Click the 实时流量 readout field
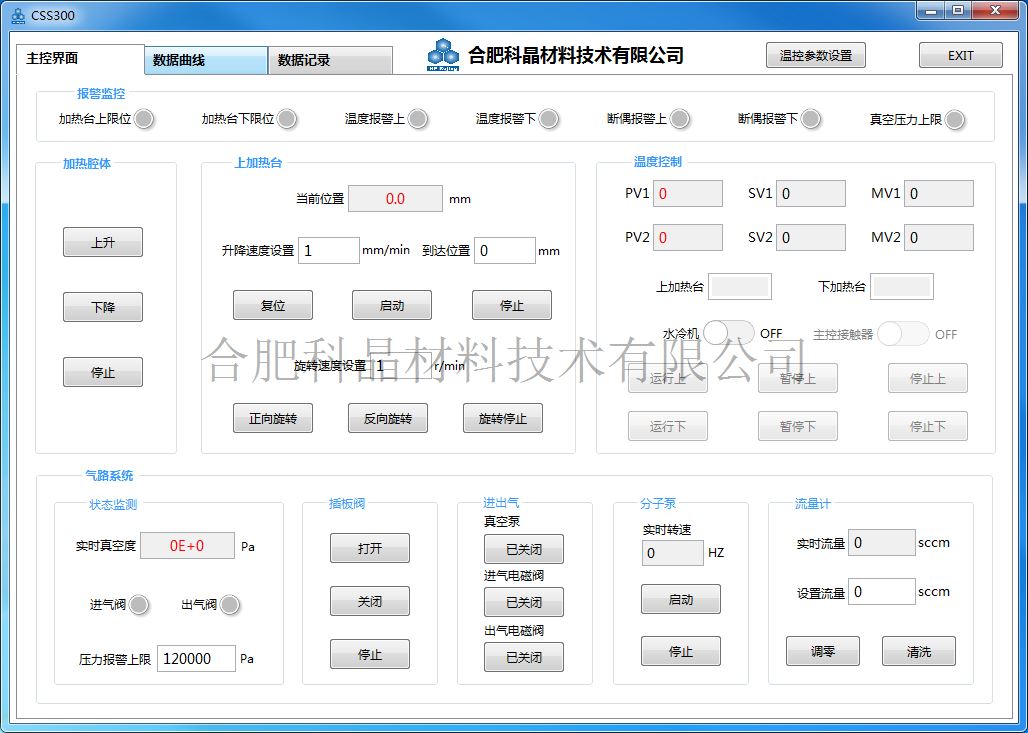The height and width of the screenshot is (733, 1028). (x=882, y=543)
